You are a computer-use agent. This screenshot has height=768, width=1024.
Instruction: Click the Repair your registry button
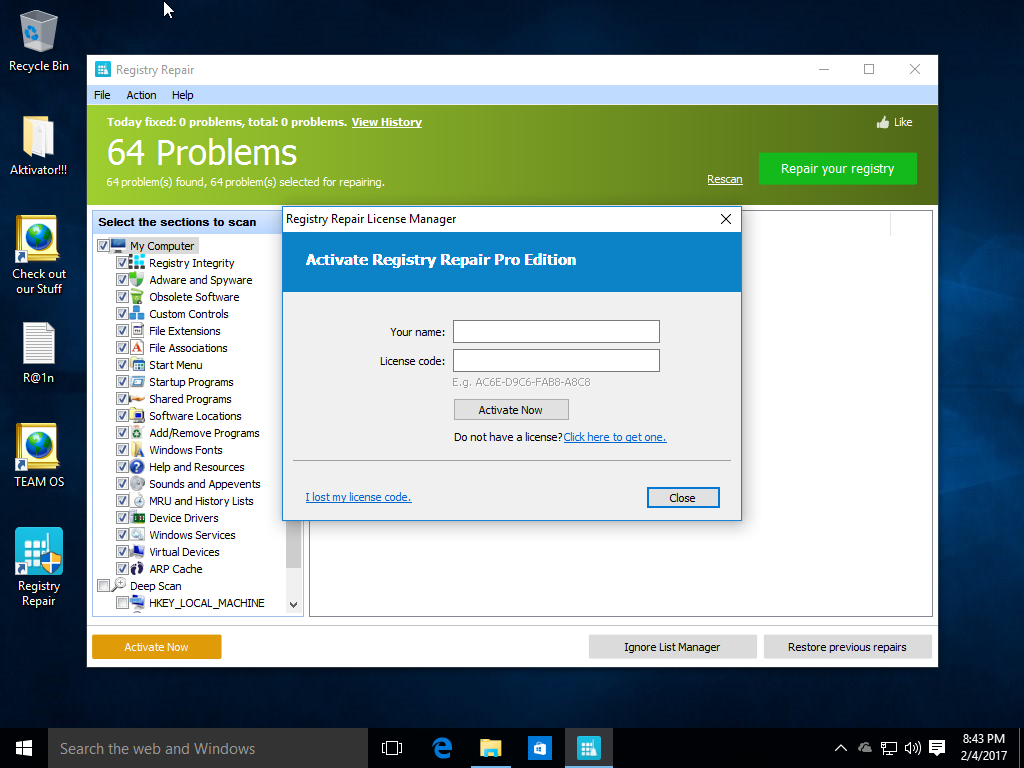[x=837, y=168]
